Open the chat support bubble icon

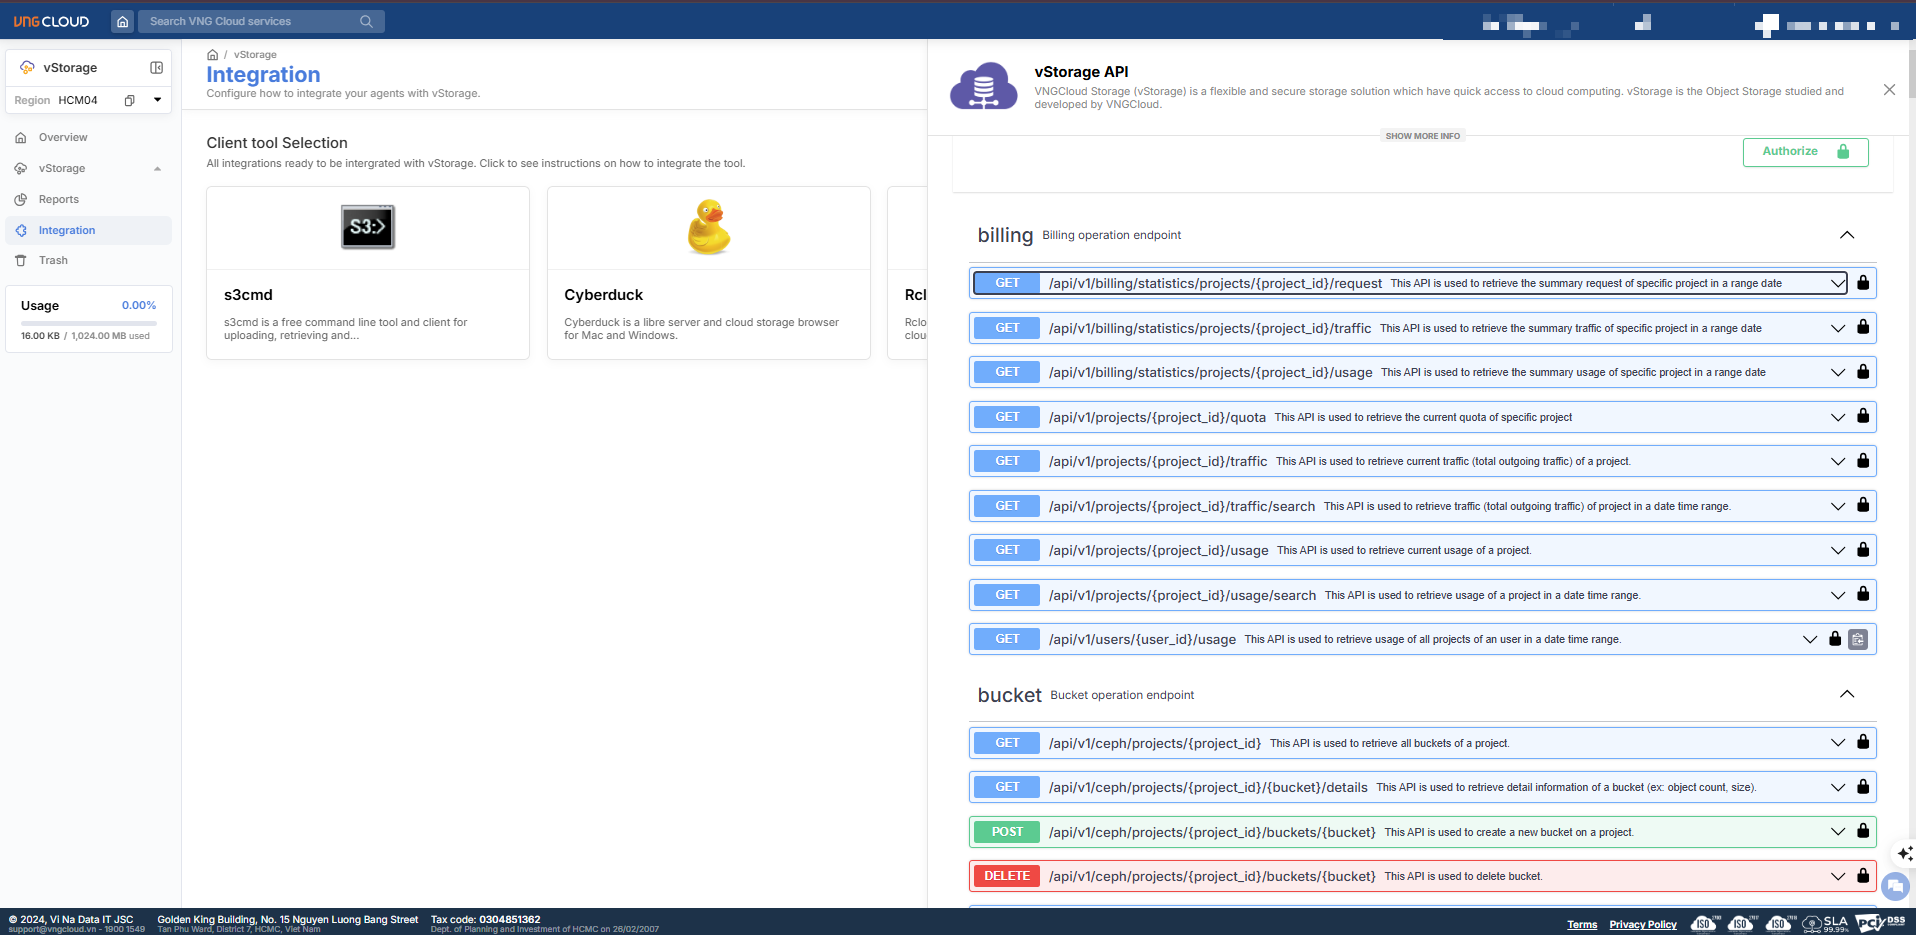(x=1895, y=886)
